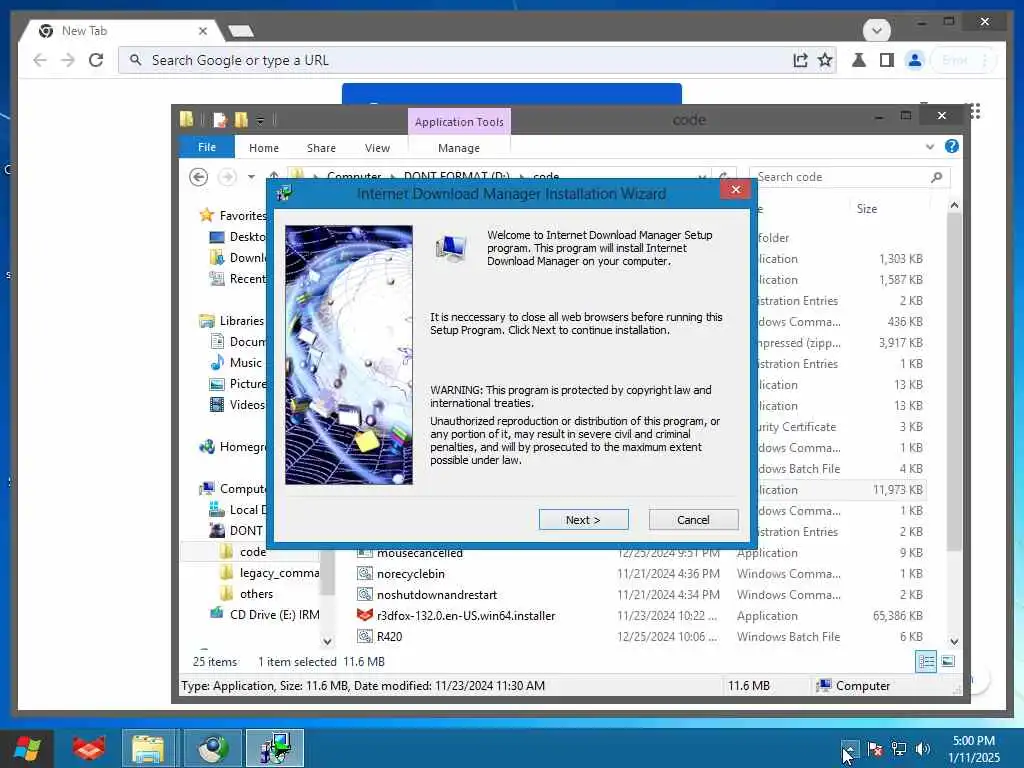Select the code folder in the tree
The image size is (1024, 768).
point(252,552)
